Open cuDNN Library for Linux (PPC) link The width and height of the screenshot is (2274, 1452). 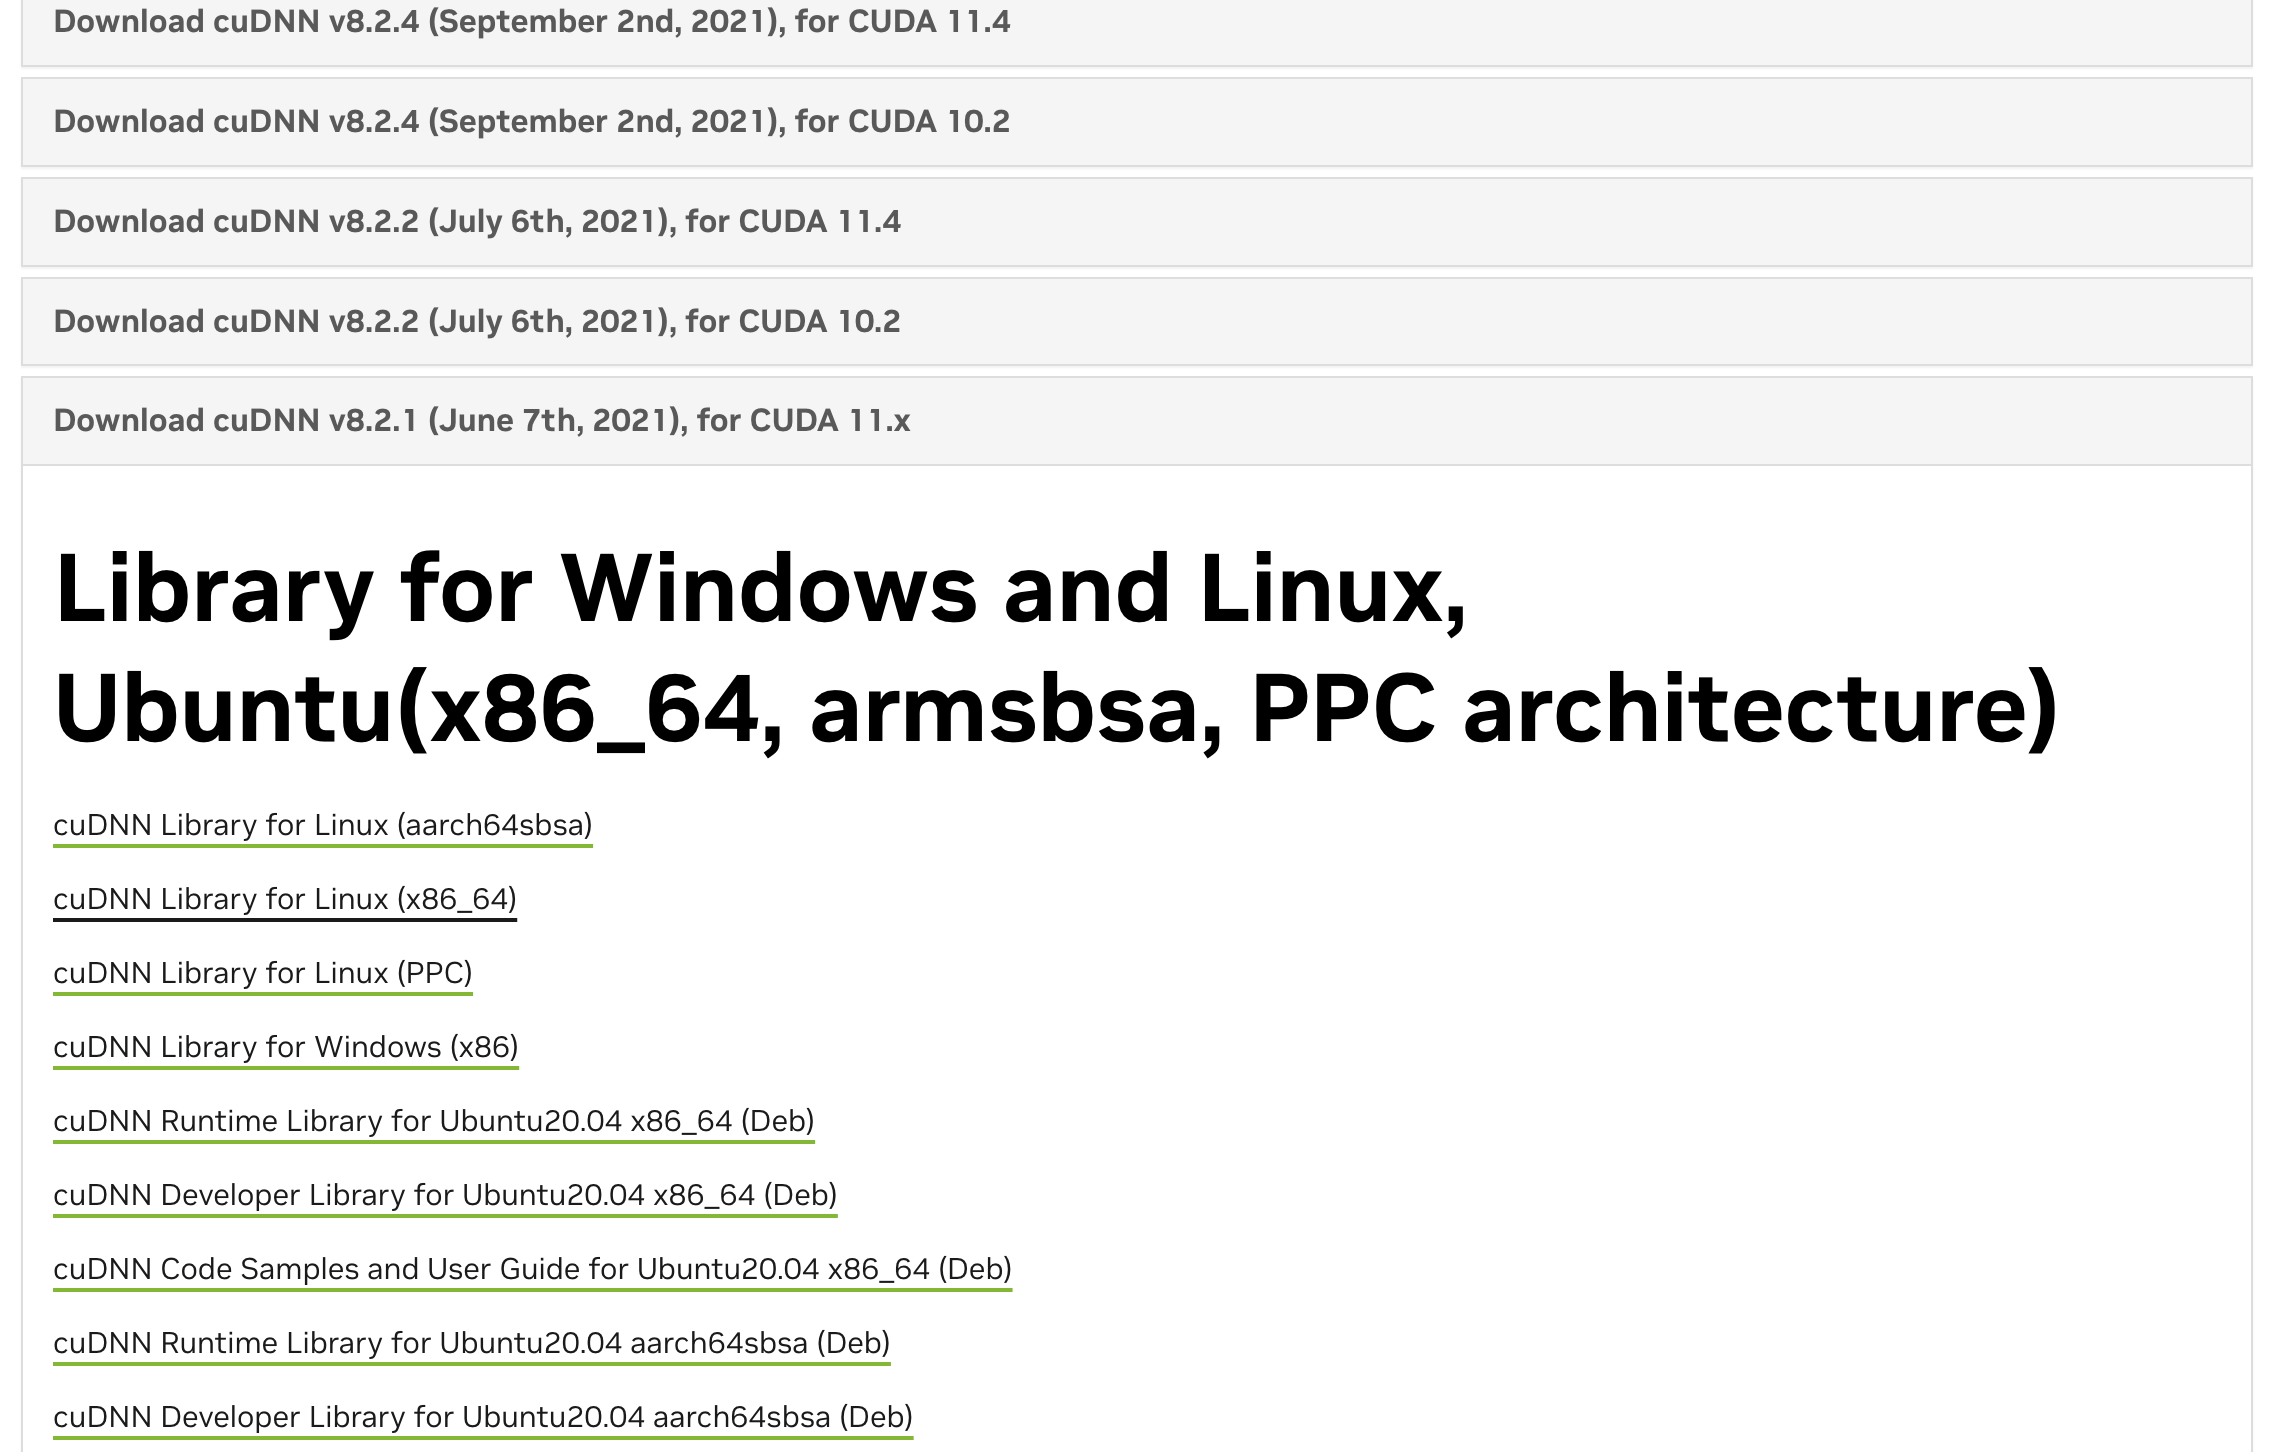tap(263, 974)
